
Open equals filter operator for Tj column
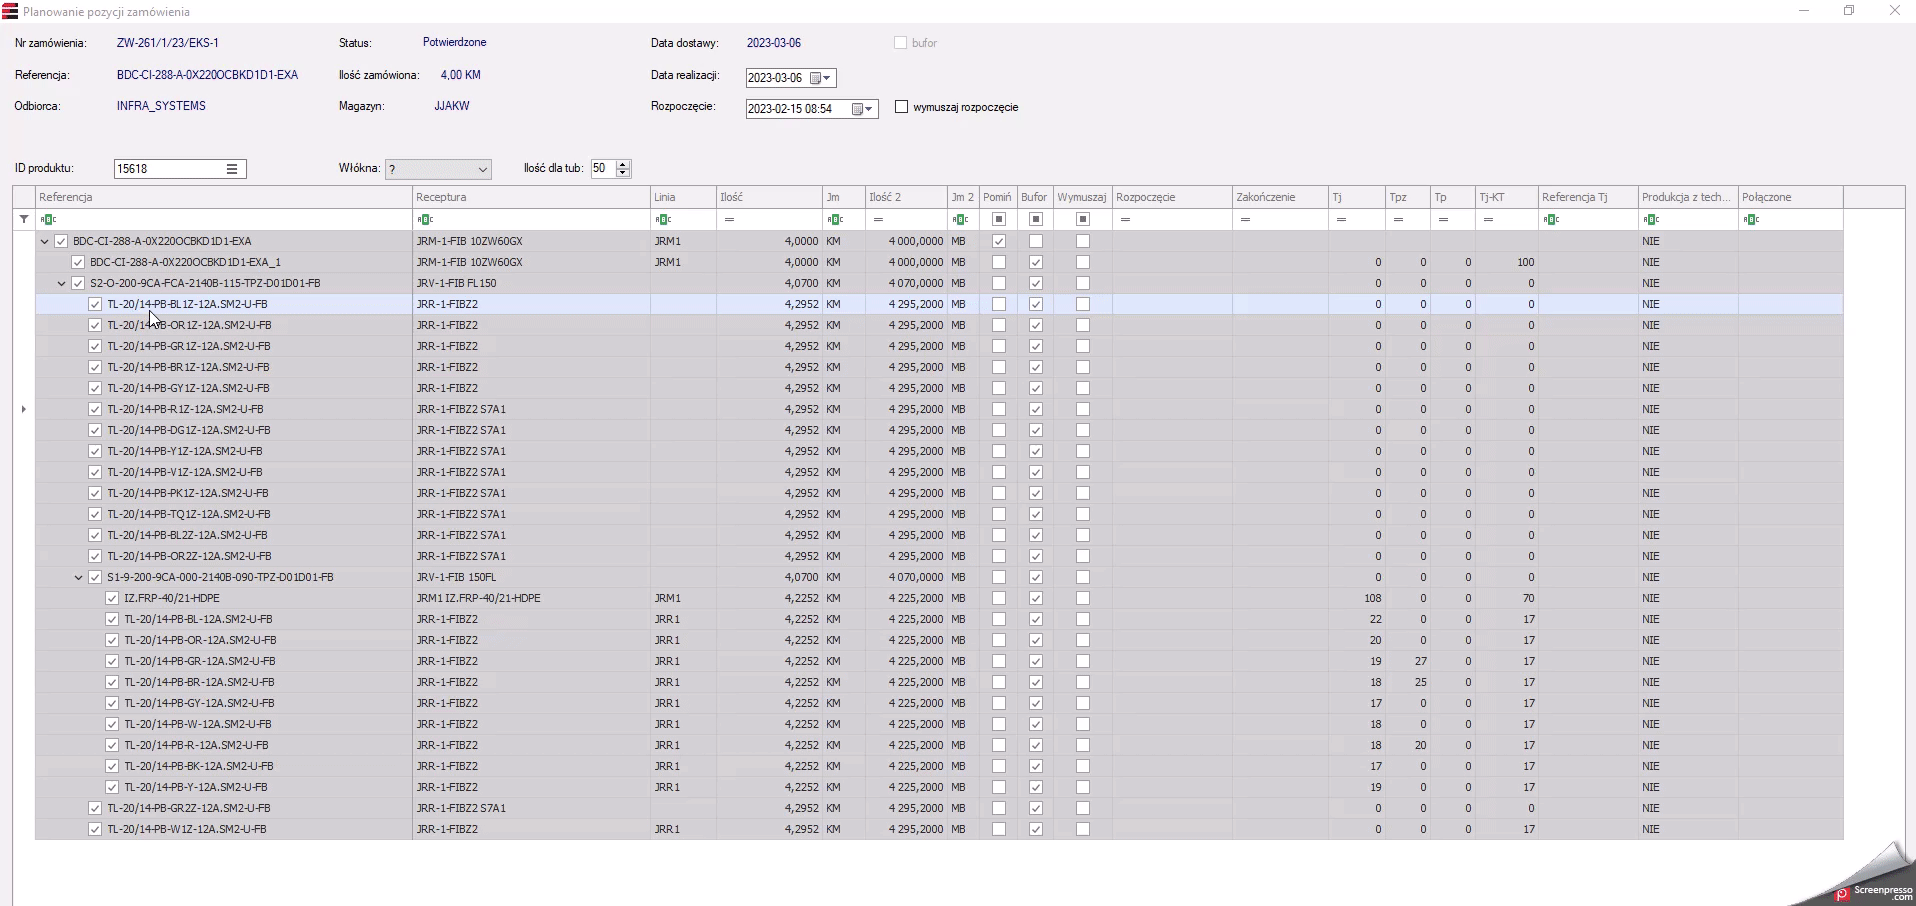pyautogui.click(x=1341, y=219)
